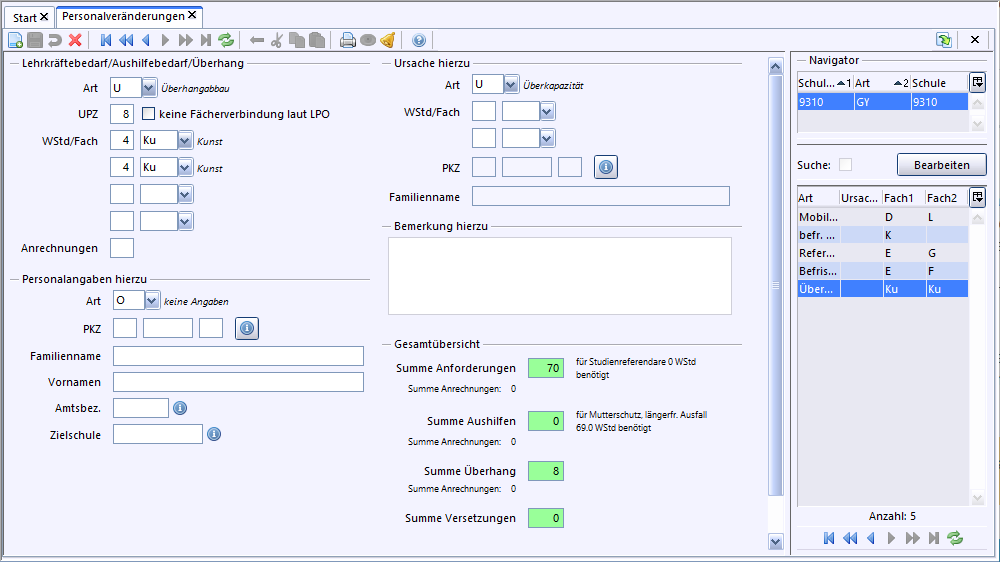Image resolution: width=1000 pixels, height=562 pixels.
Task: Jump to first record in main toolbar
Action: (106, 40)
